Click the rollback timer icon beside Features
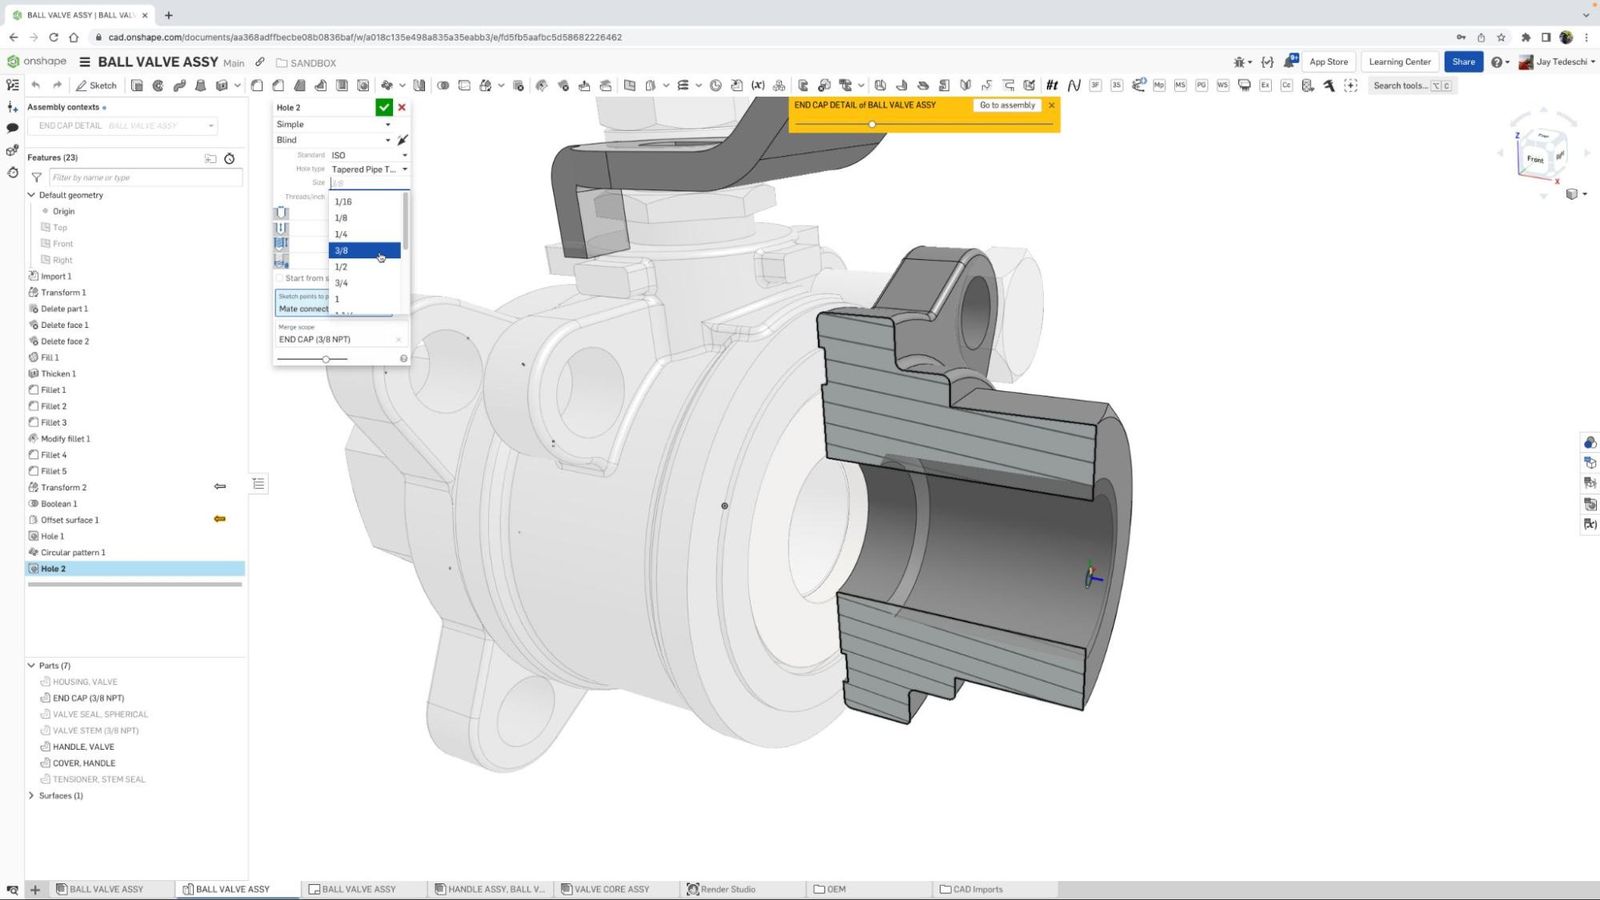This screenshot has width=1600, height=900. click(x=229, y=158)
